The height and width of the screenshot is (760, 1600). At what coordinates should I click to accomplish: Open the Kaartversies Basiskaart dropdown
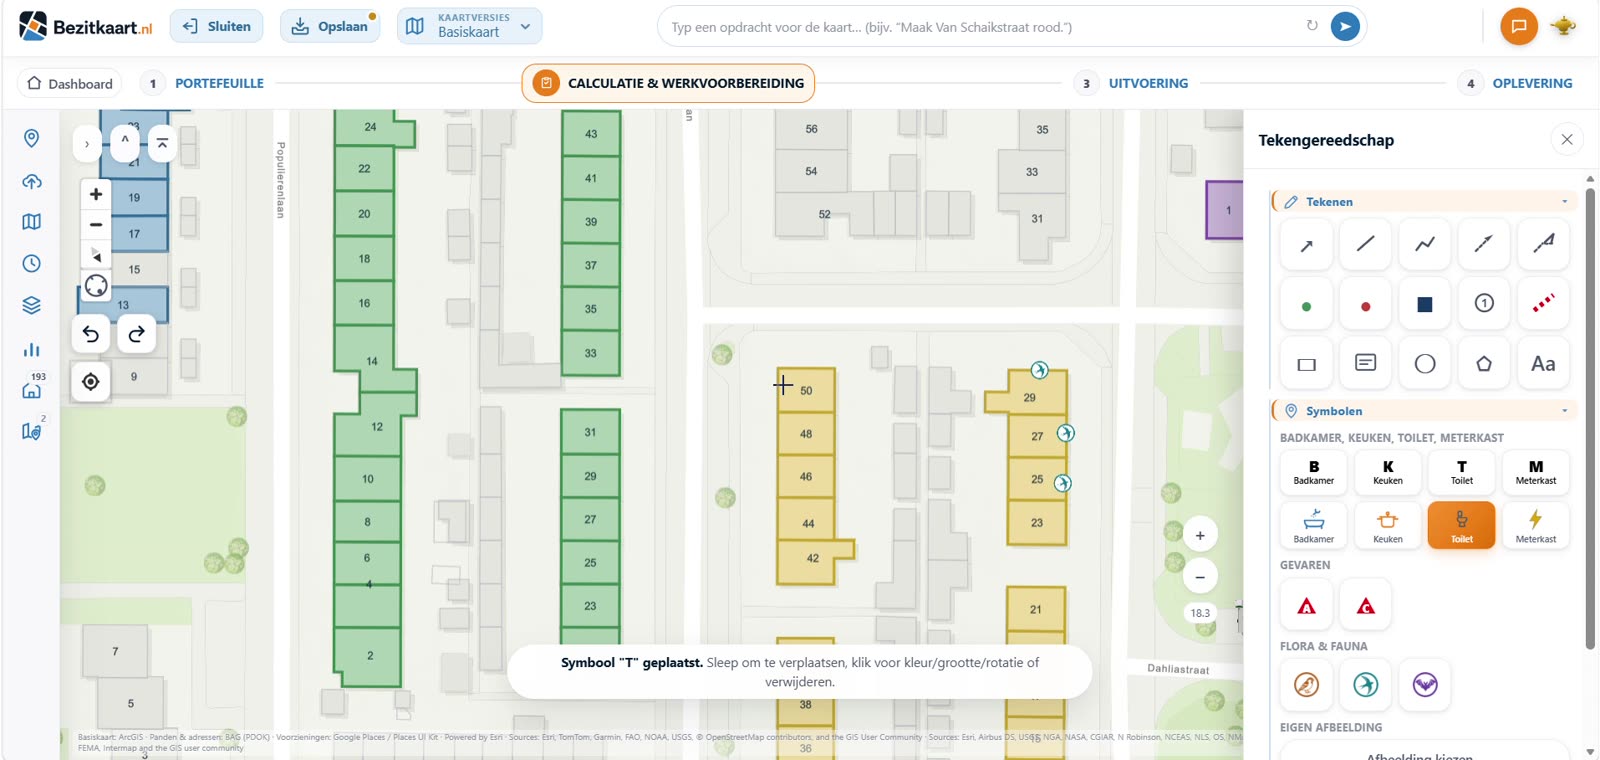[470, 26]
